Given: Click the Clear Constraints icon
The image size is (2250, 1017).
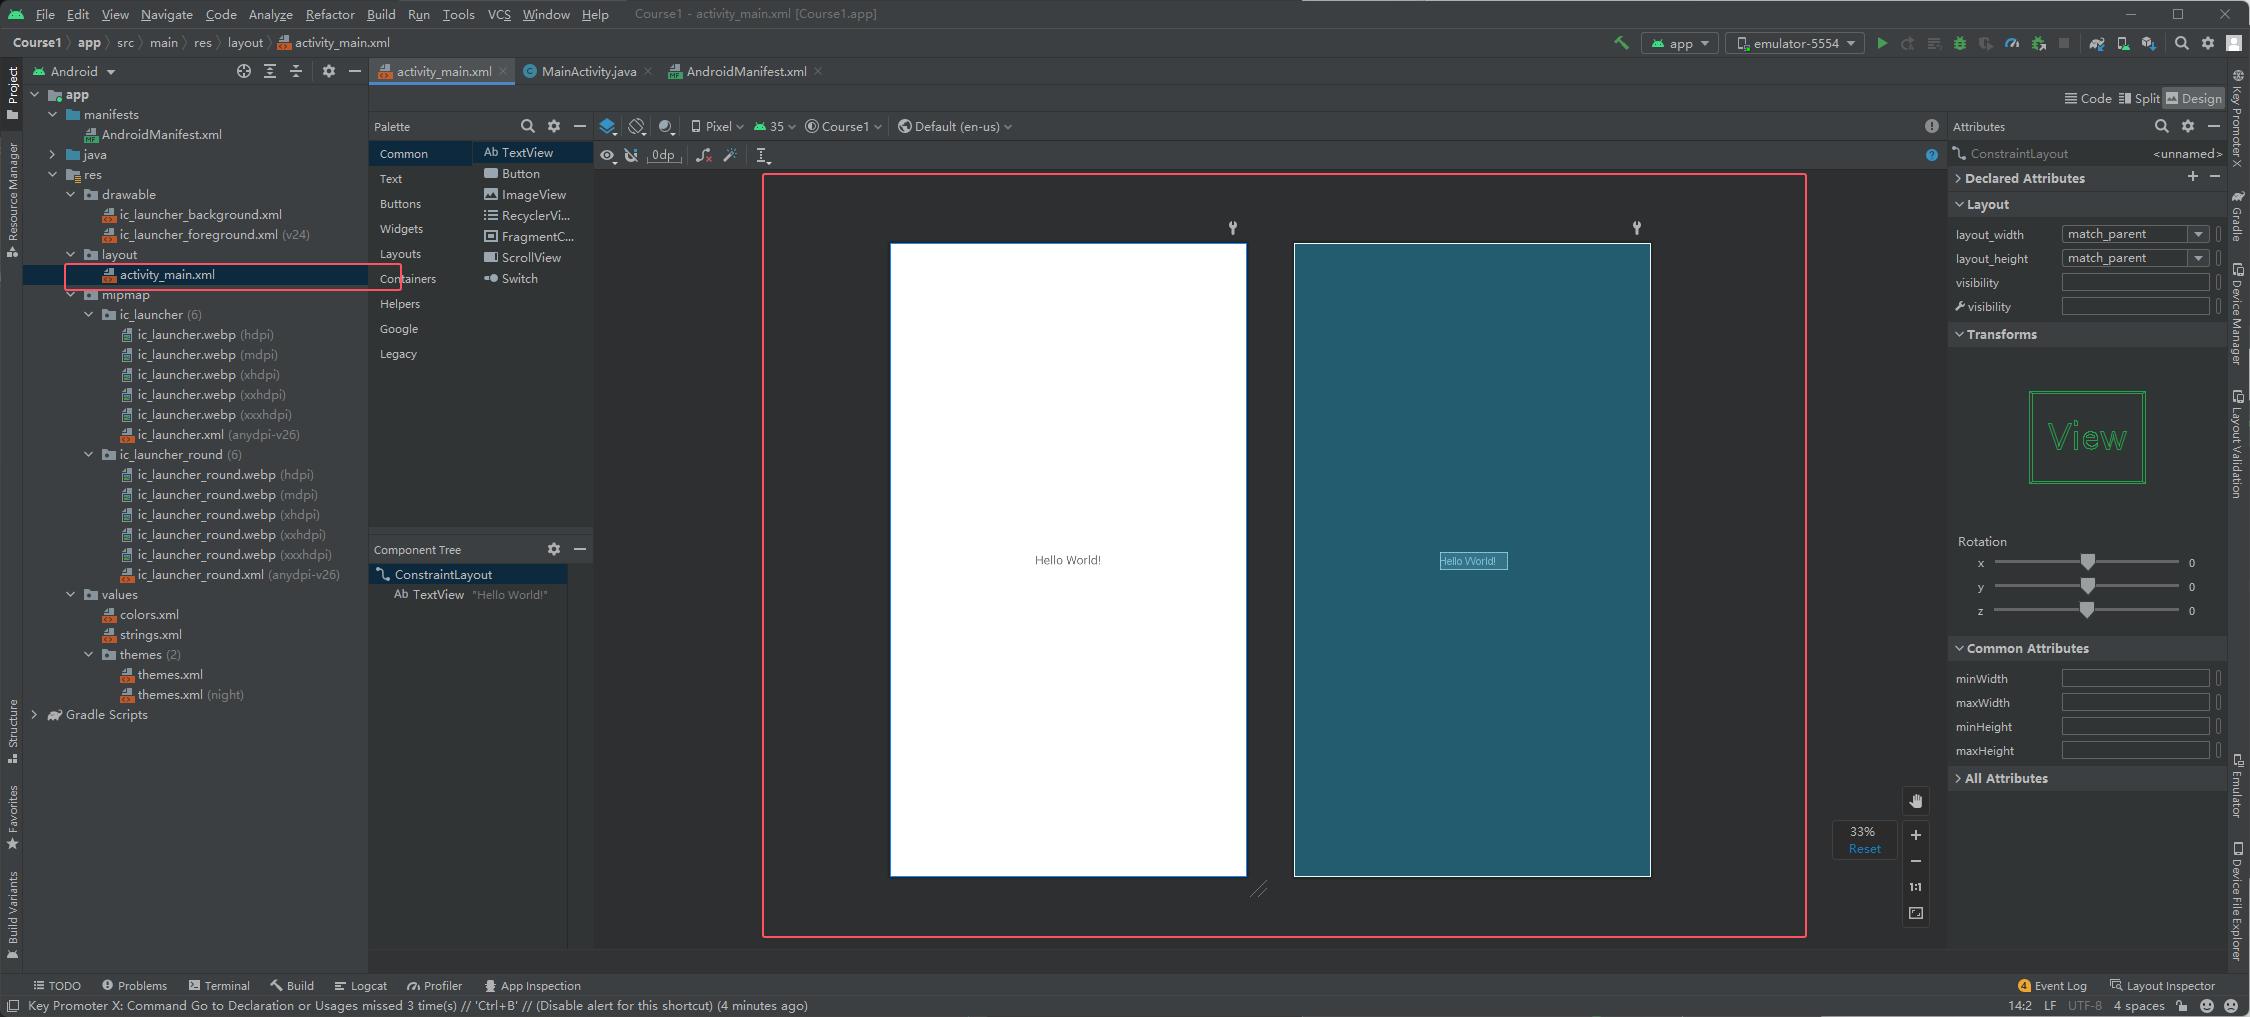Looking at the screenshot, I should click(x=704, y=155).
